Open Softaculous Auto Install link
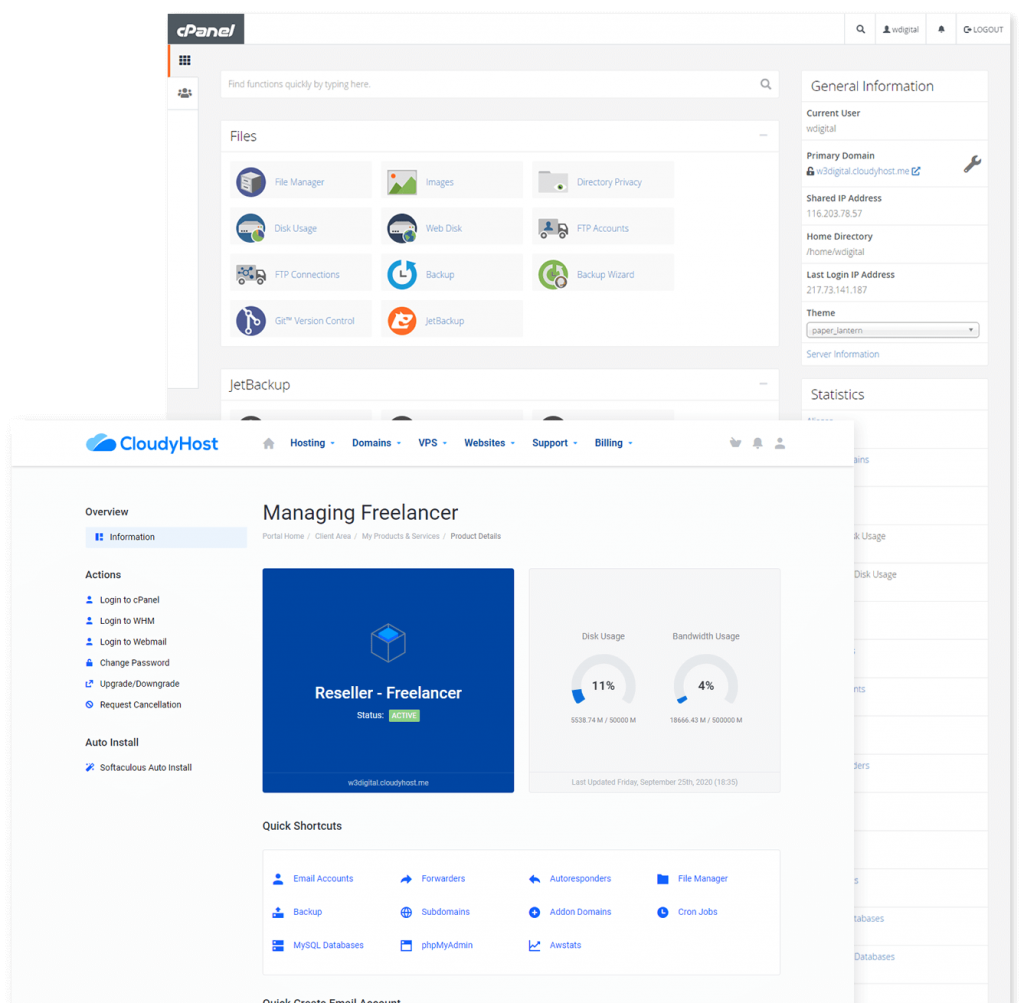The width and height of the screenshot is (1024, 1003). click(x=138, y=768)
